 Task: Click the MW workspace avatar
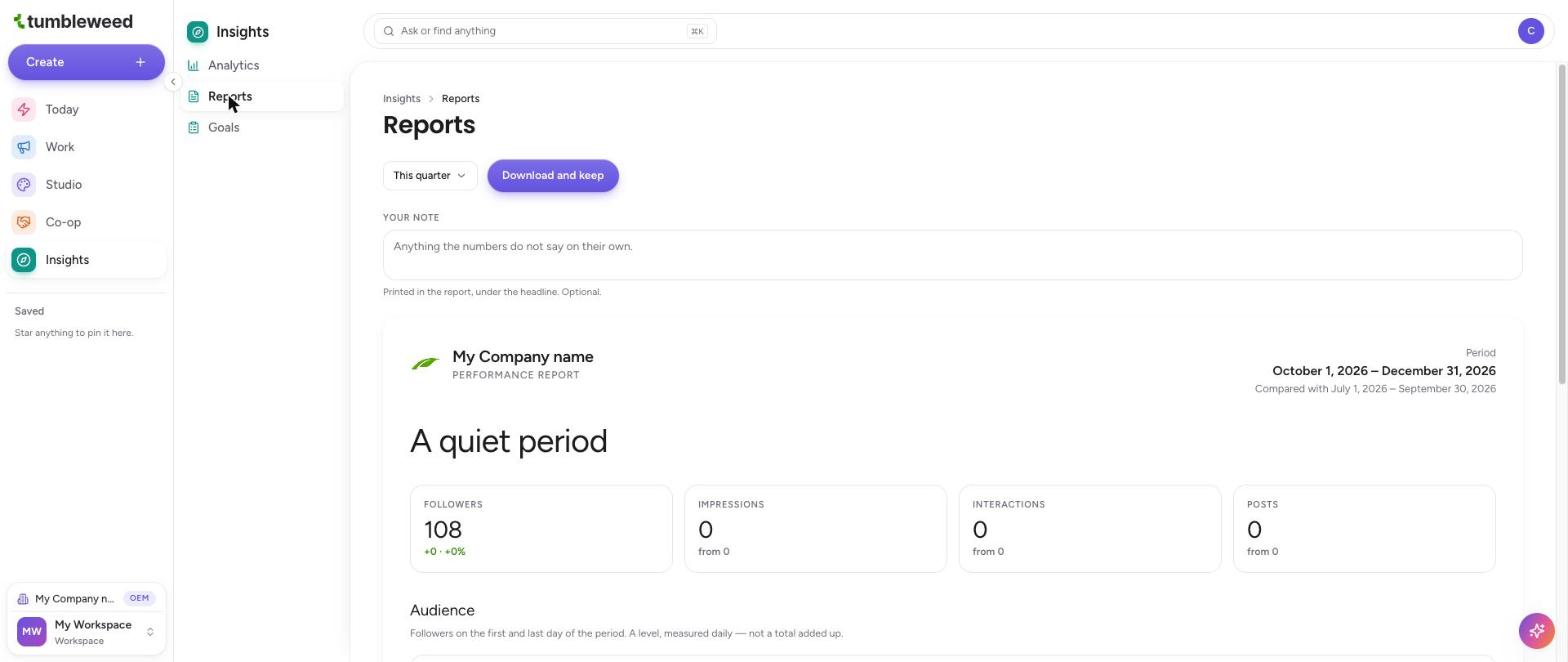pos(32,632)
